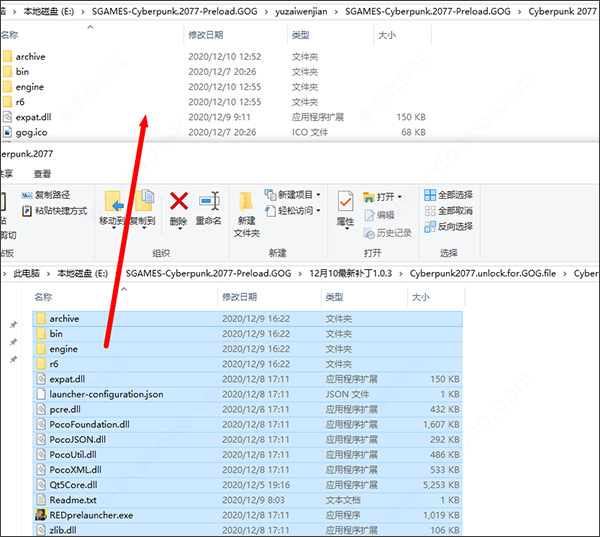Expand chevron after 12月10最新补丁1.0.3 breadcrumb
Screen dimensions: 600x537
(x=401, y=274)
